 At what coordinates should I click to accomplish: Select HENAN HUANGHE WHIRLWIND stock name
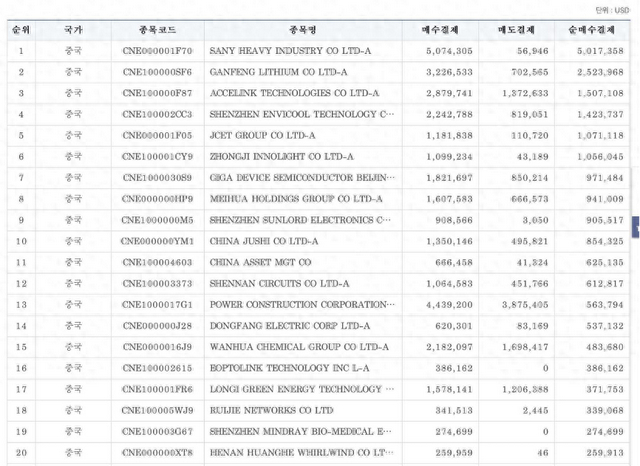click(302, 453)
